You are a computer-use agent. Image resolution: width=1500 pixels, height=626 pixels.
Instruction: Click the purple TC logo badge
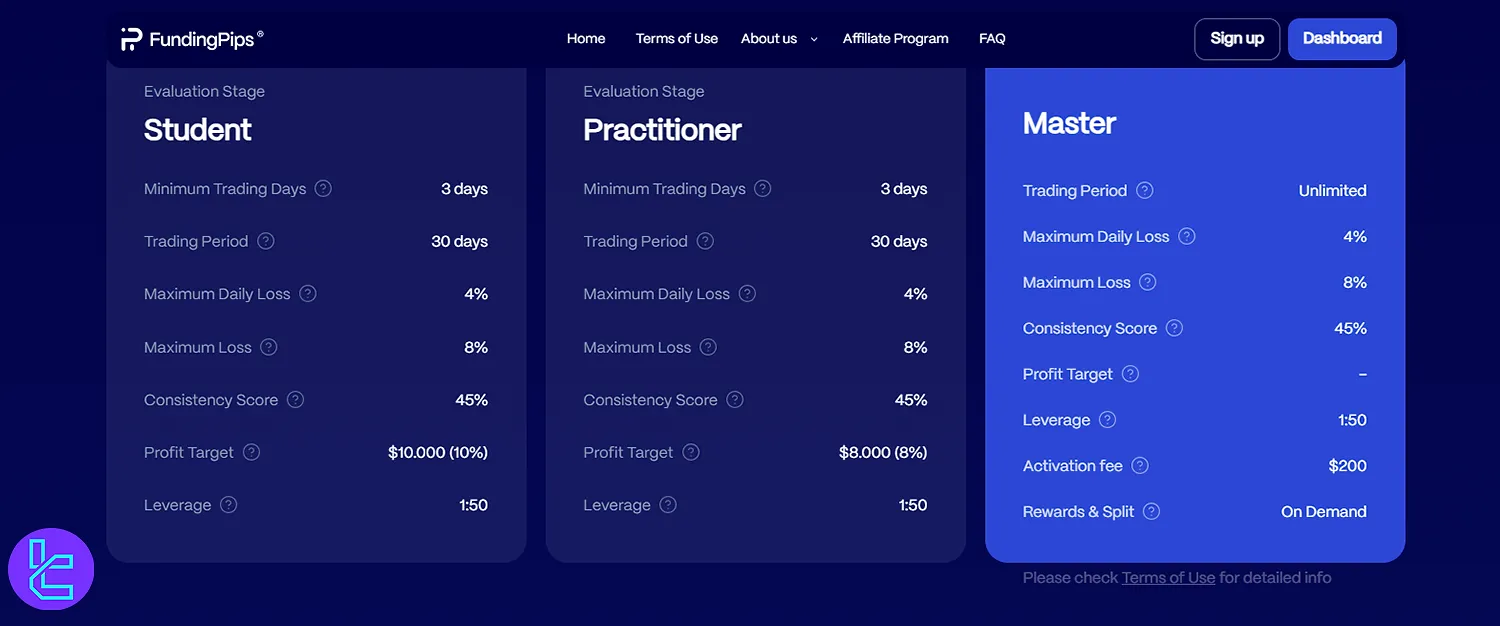[51, 570]
